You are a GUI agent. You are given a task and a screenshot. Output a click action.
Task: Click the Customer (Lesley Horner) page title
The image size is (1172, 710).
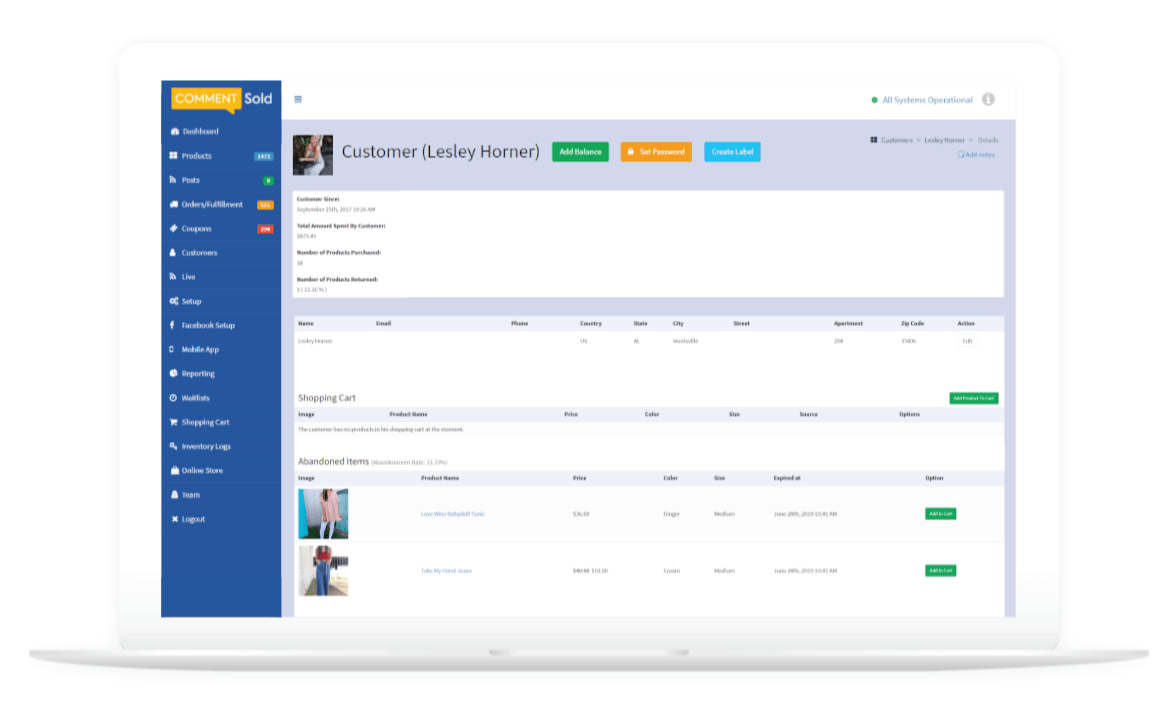(x=440, y=152)
